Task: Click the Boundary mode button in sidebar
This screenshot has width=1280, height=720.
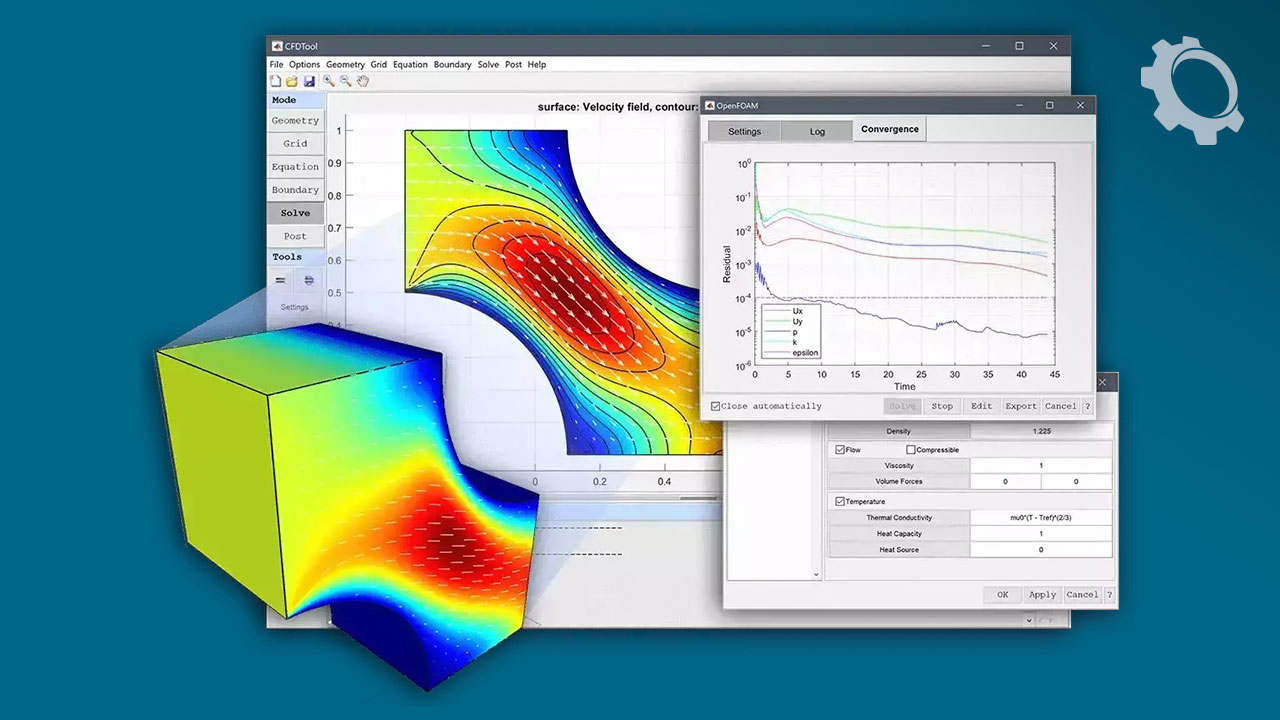Action: click(x=295, y=190)
